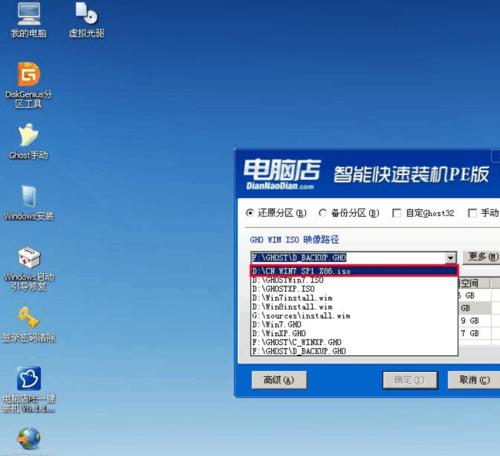Enable the 自定Ghost32 checkbox

(x=396, y=213)
